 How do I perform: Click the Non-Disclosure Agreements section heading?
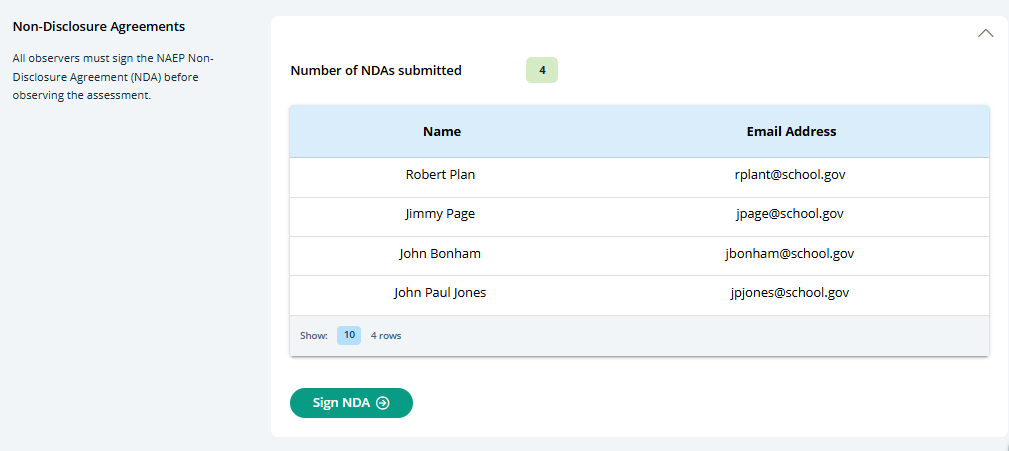click(99, 26)
